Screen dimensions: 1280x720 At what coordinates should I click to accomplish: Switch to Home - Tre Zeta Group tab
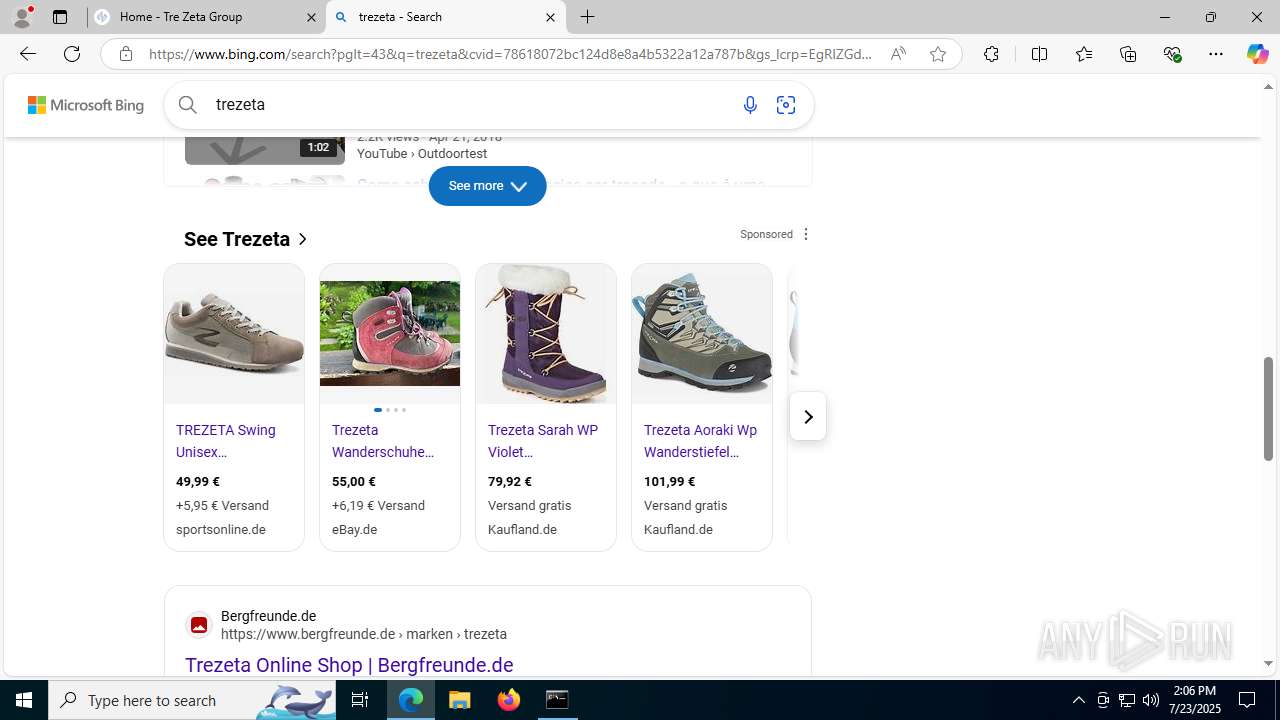tap(206, 17)
